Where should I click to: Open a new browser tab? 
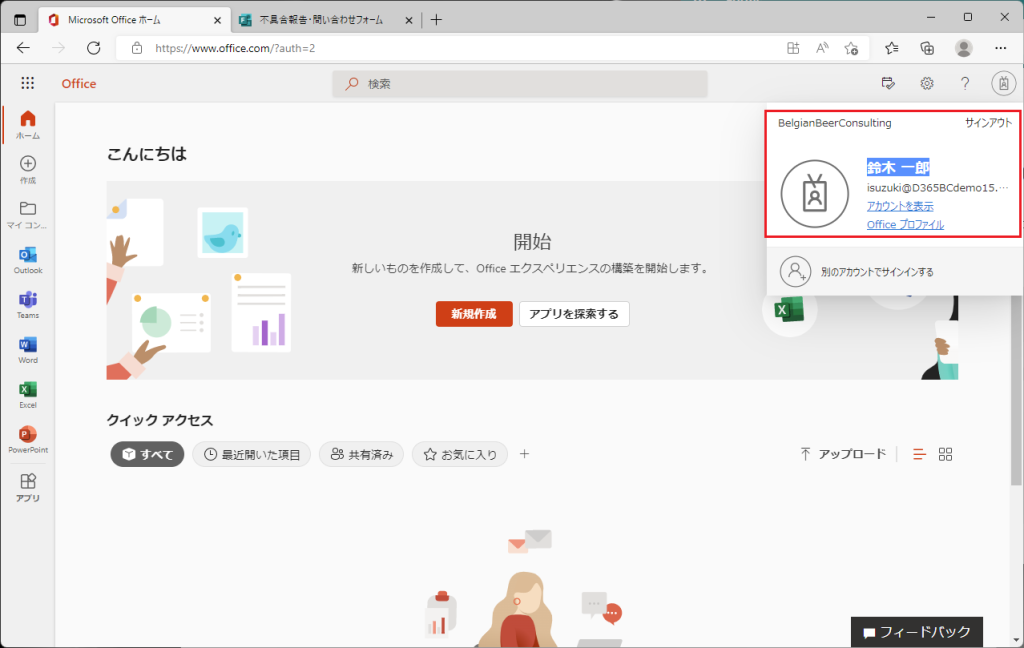[x=436, y=20]
